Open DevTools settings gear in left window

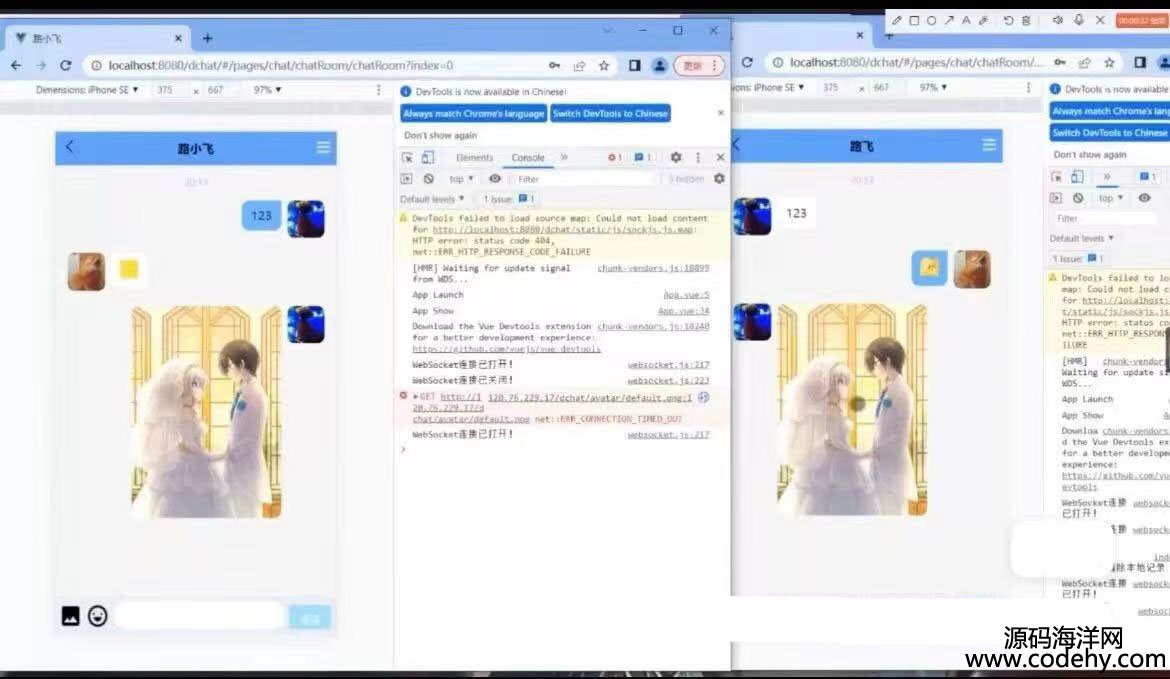coord(676,157)
